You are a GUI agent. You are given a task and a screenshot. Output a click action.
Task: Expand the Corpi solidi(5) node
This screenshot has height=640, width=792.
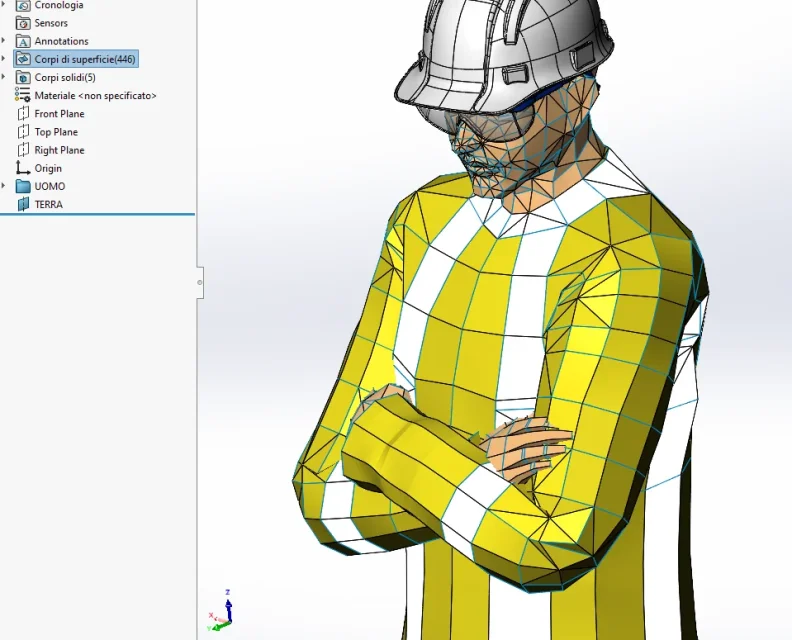click(4, 77)
